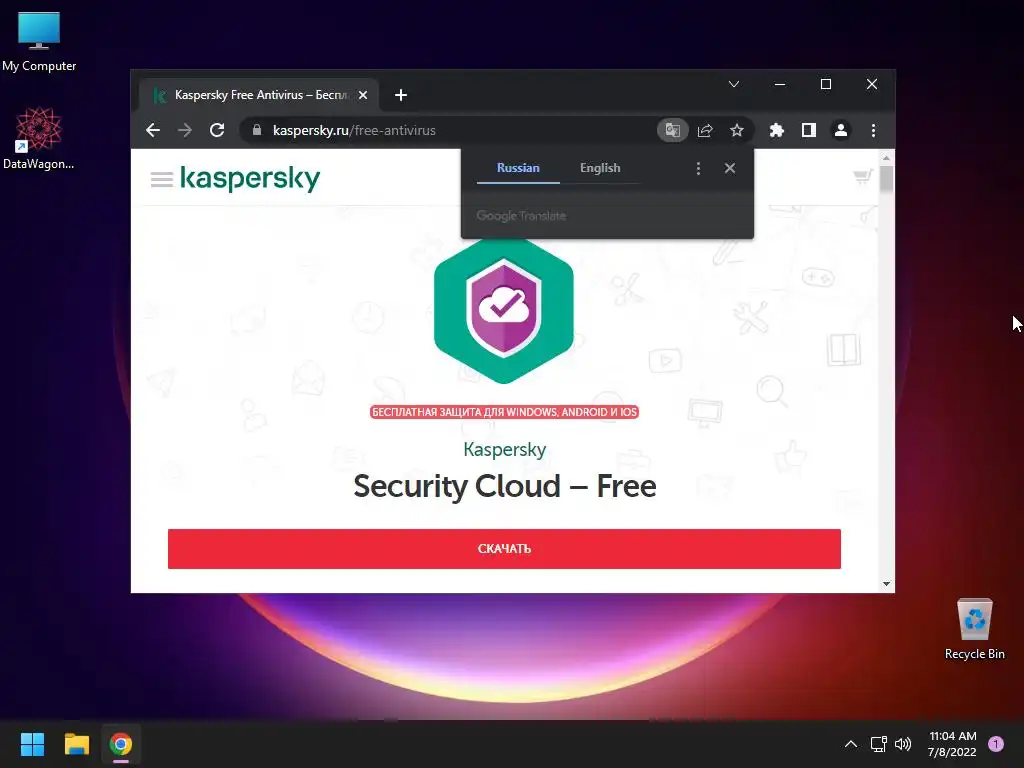Minimize the Chrome window

pos(780,84)
